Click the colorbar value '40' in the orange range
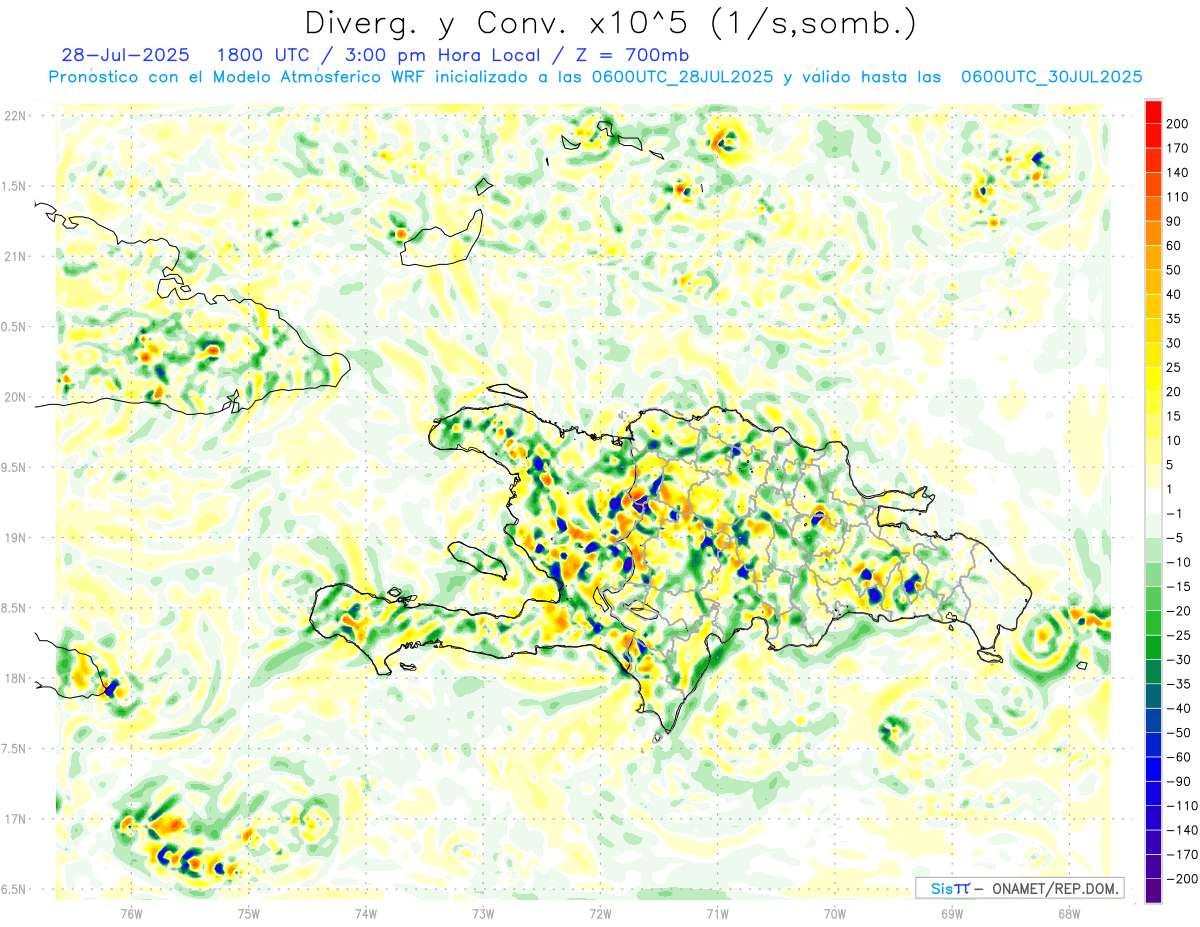This screenshot has height=927, width=1200. coord(1176,295)
